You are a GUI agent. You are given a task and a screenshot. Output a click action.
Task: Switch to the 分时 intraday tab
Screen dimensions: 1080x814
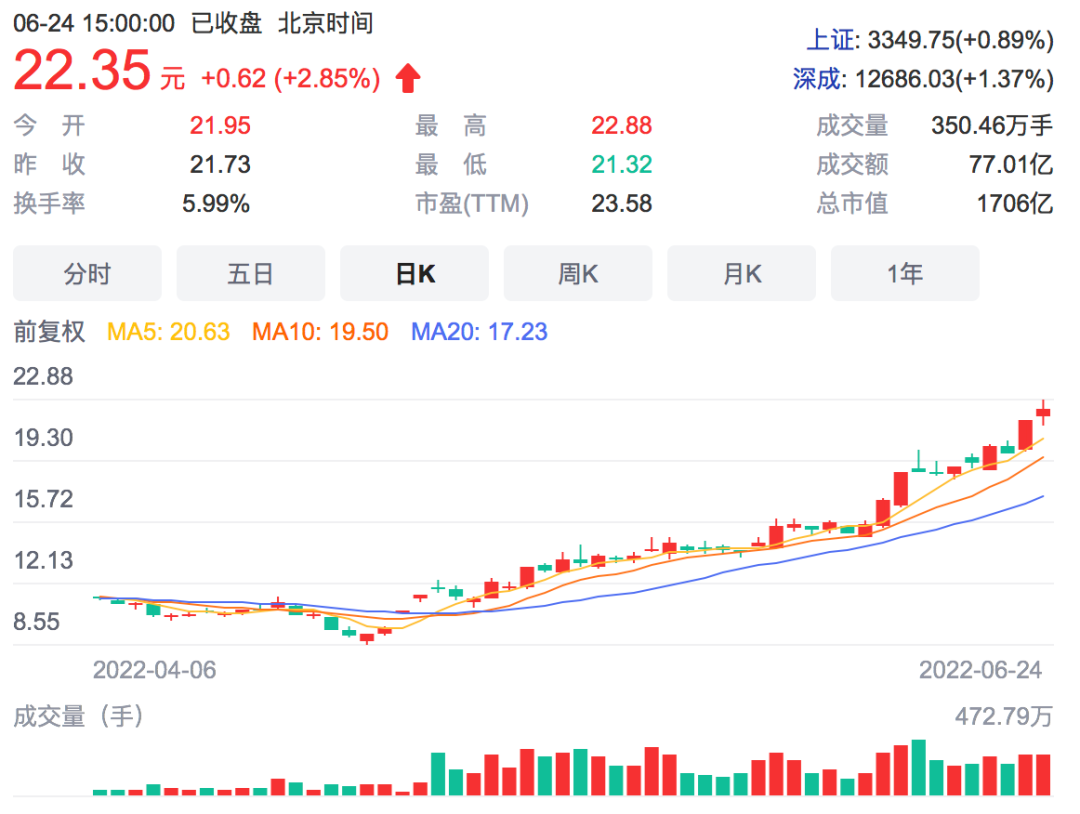(87, 272)
